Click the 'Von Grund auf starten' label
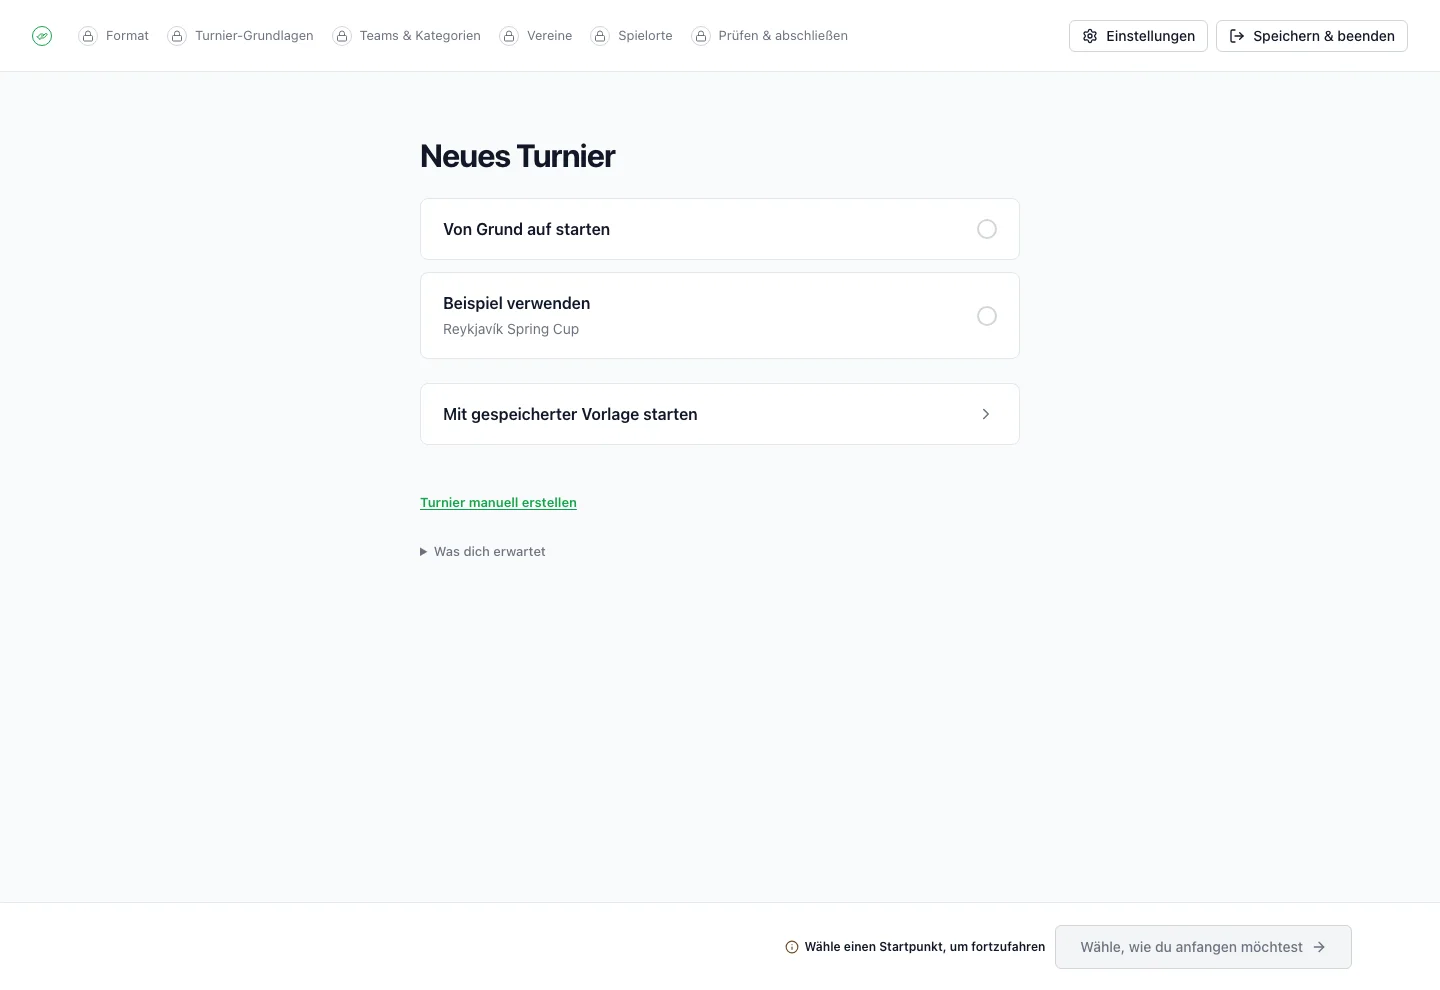 (526, 229)
